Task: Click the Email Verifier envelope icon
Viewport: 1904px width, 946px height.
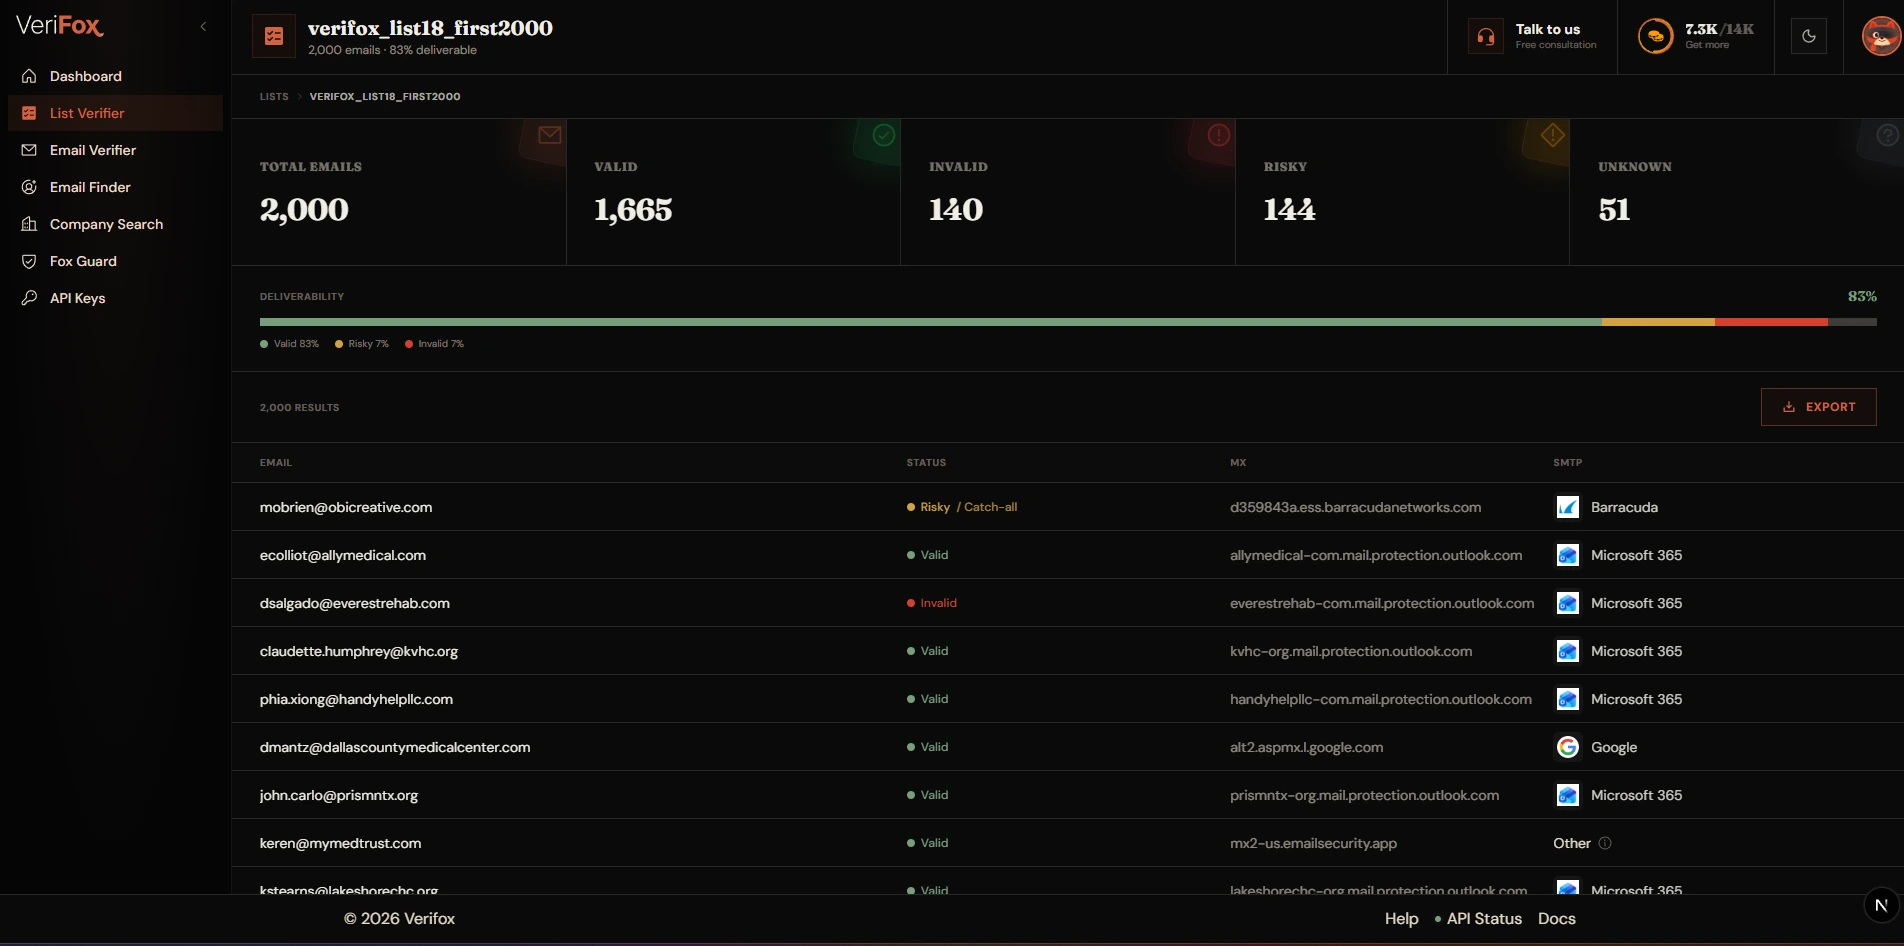Action: (29, 150)
